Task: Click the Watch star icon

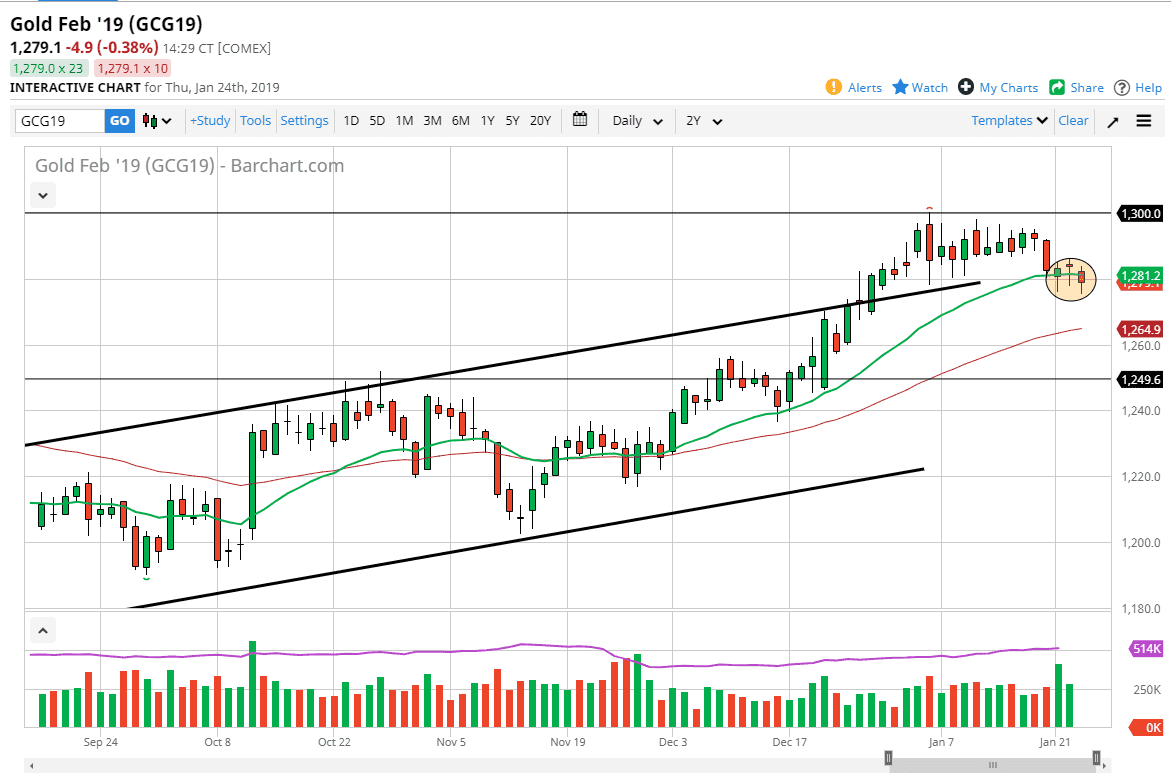Action: click(900, 87)
